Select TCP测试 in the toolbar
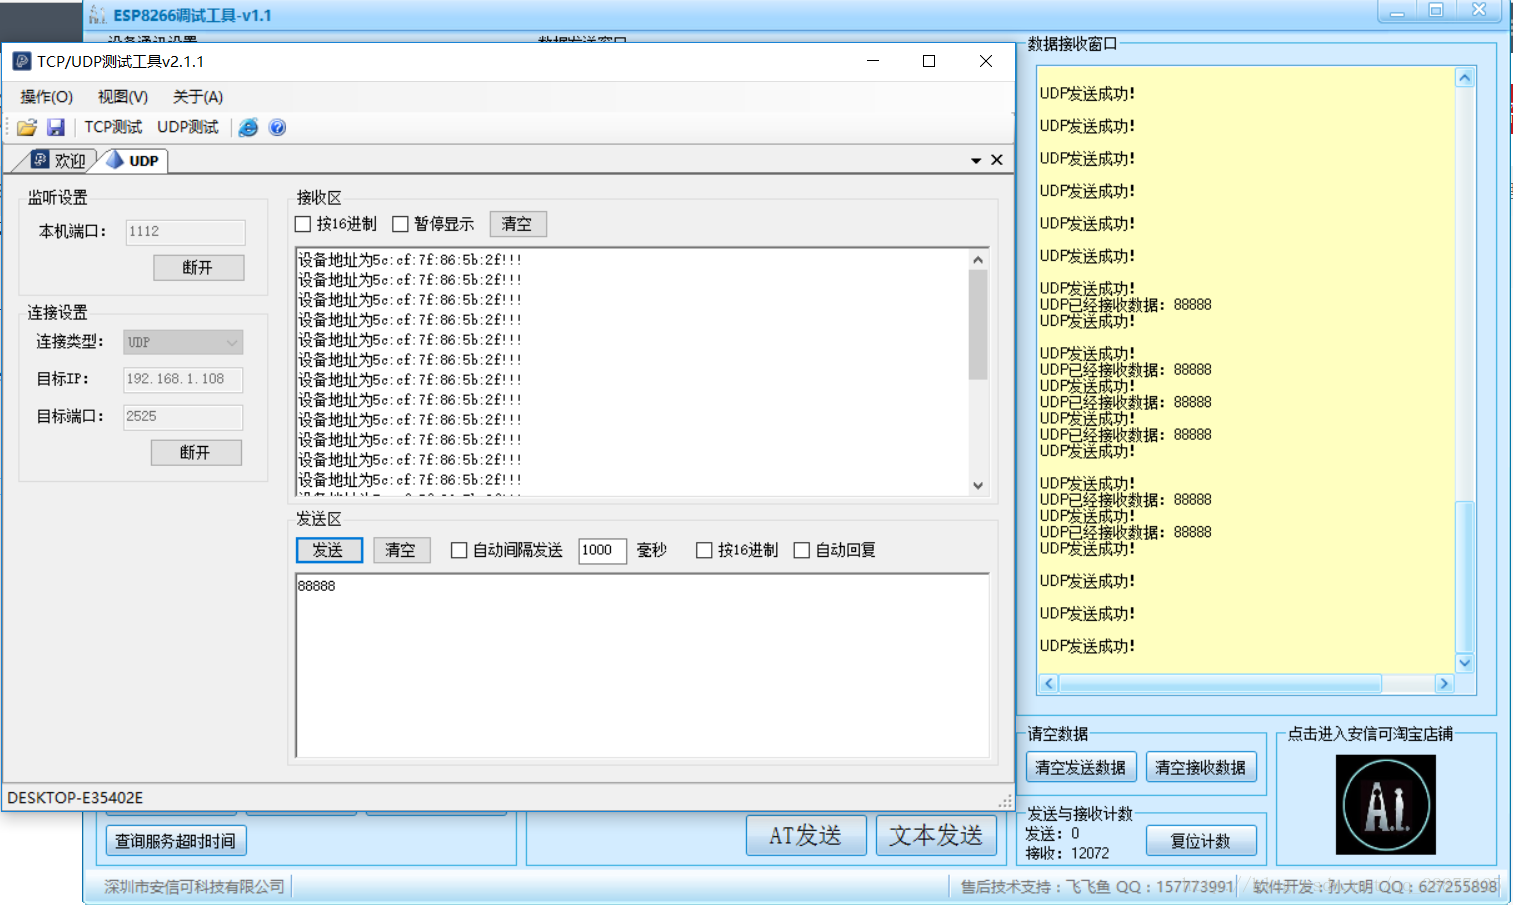This screenshot has width=1513, height=905. [113, 127]
